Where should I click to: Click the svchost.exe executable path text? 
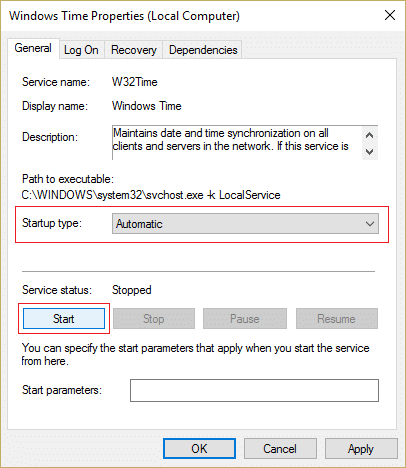(x=151, y=195)
